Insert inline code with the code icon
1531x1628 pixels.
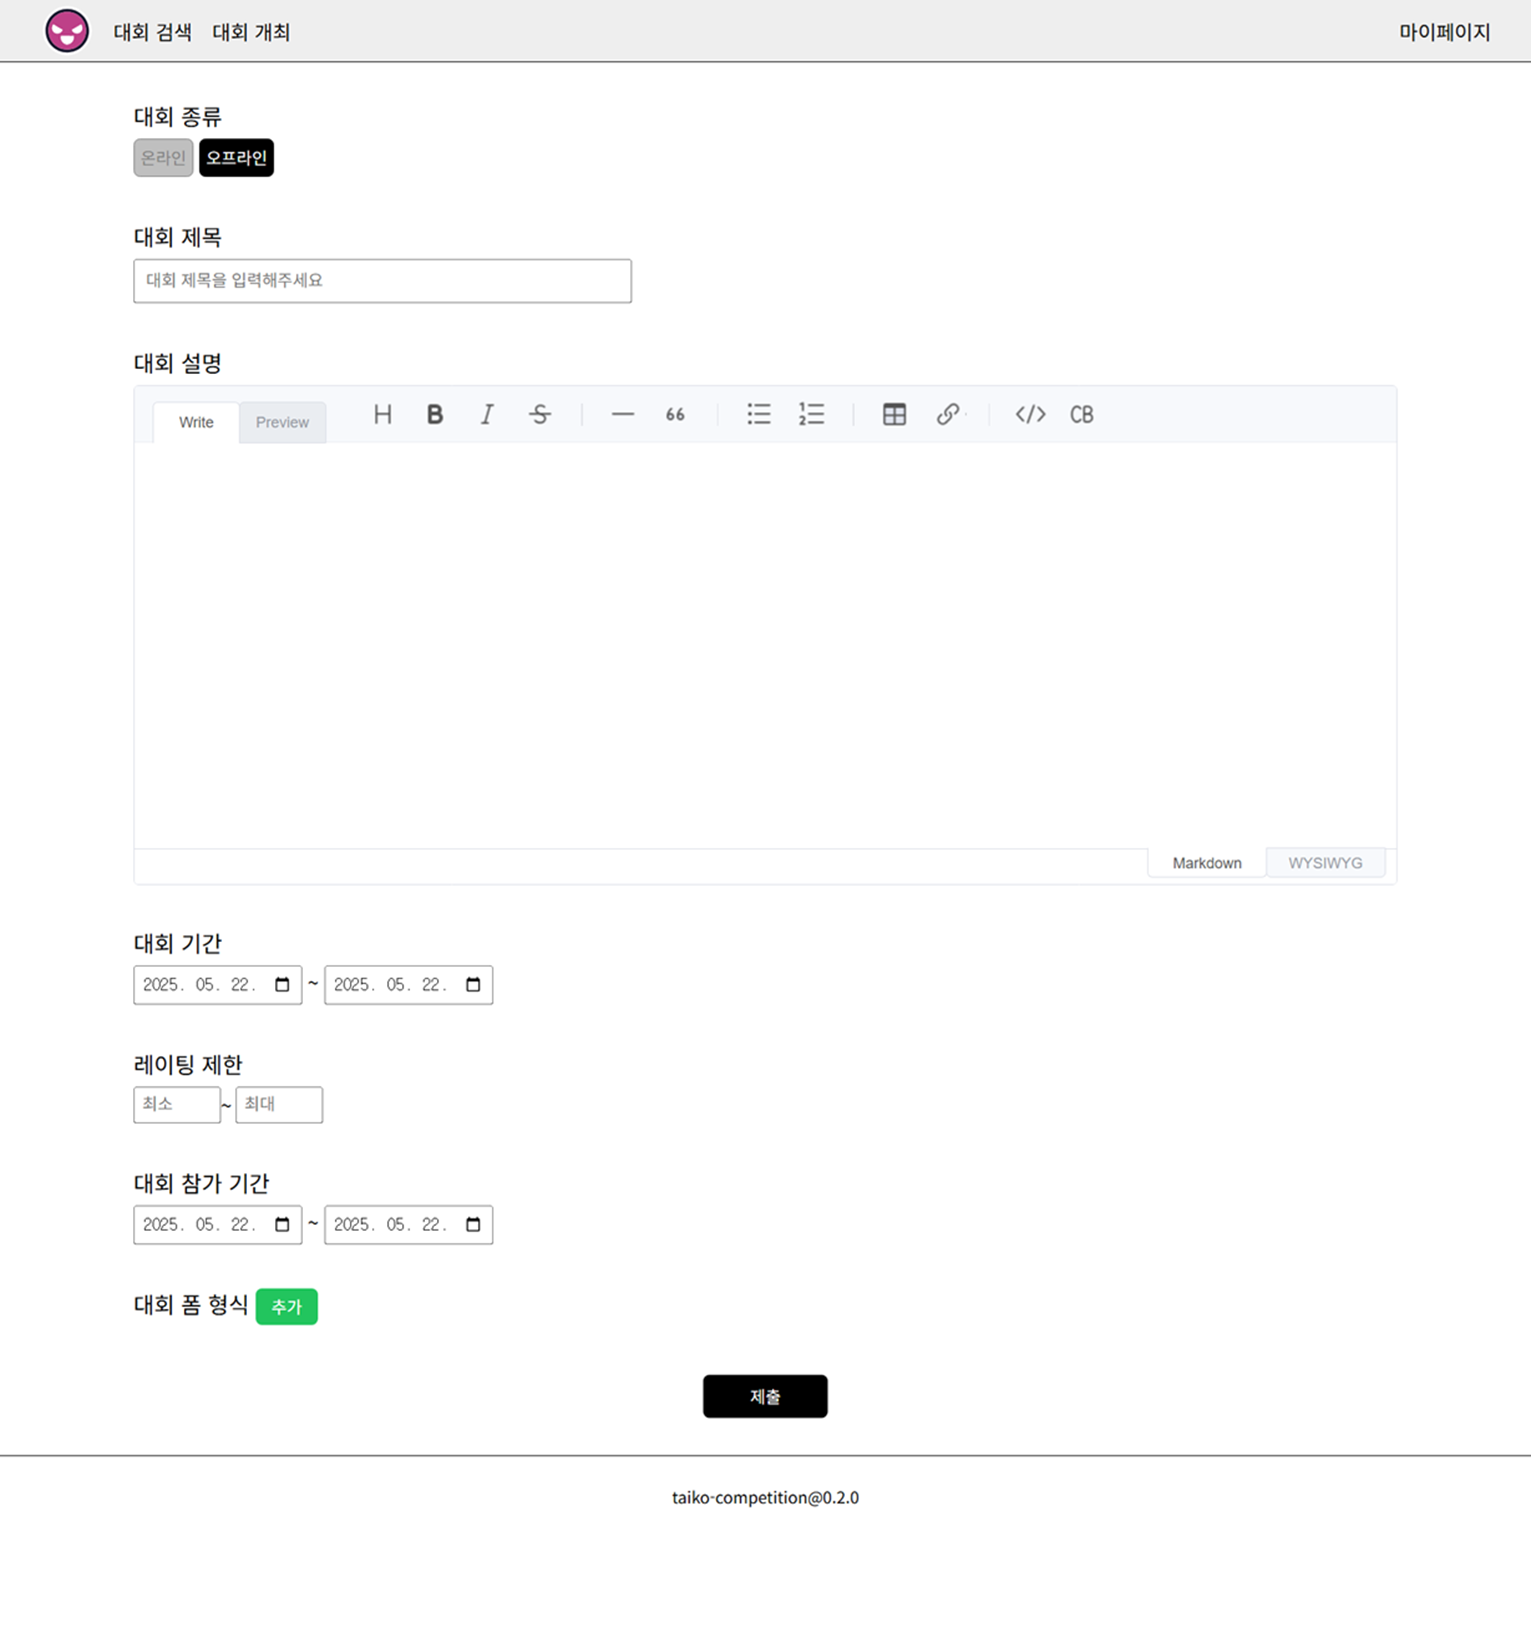[1030, 415]
